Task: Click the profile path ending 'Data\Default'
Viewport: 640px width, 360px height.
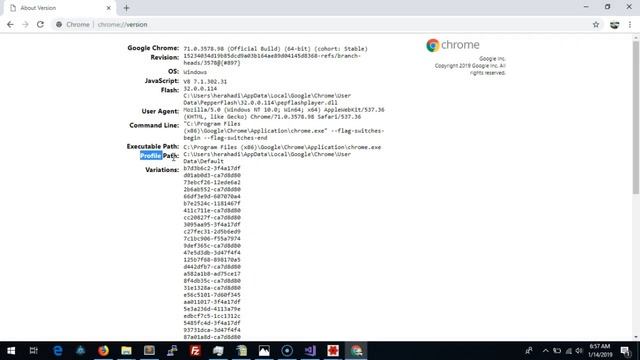Action: (267, 158)
